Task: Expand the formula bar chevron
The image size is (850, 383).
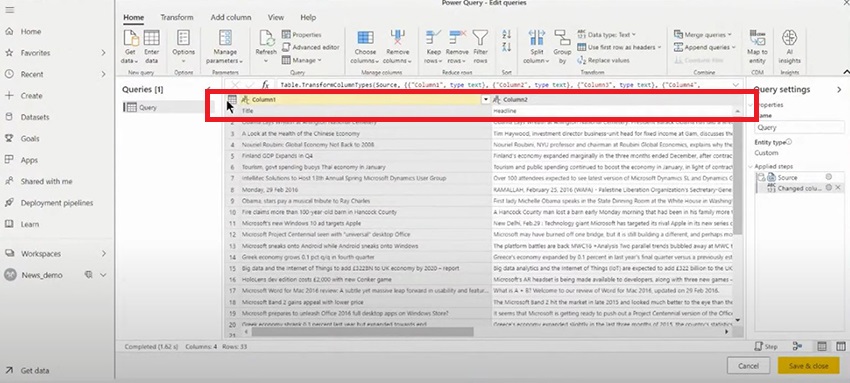Action: 736,85
